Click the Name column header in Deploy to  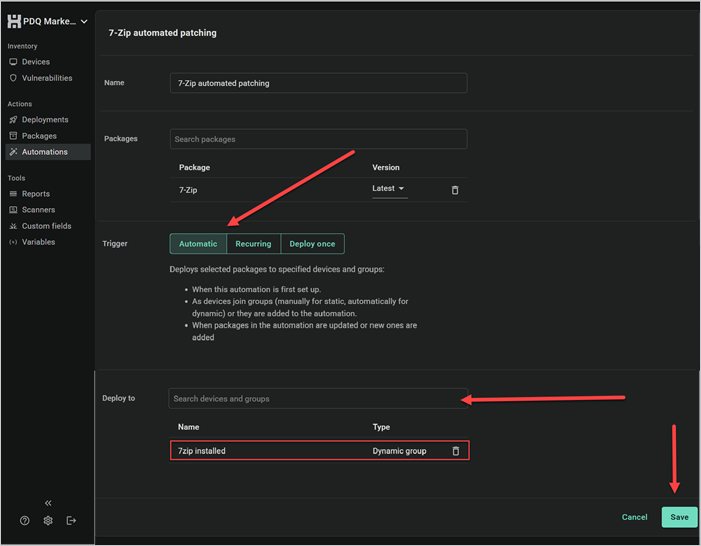tap(189, 427)
